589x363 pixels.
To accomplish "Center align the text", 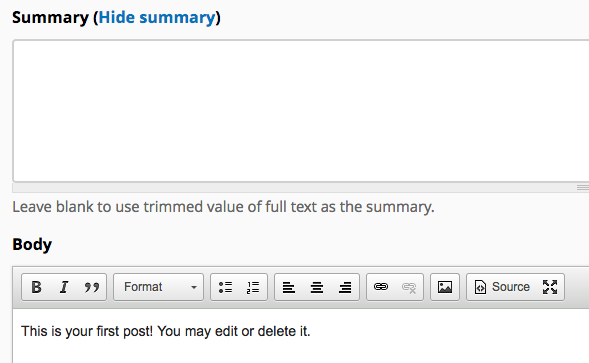I will tap(317, 287).
